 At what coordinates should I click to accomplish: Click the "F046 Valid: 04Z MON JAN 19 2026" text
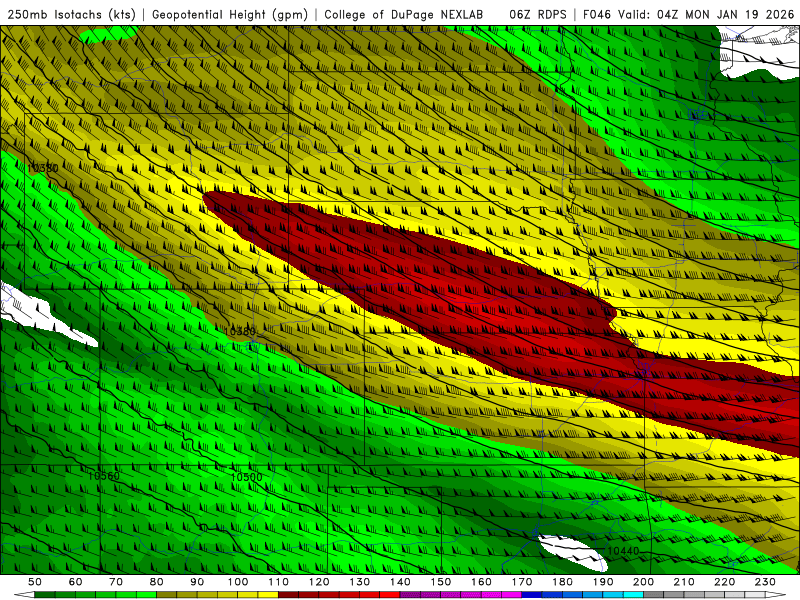click(688, 14)
